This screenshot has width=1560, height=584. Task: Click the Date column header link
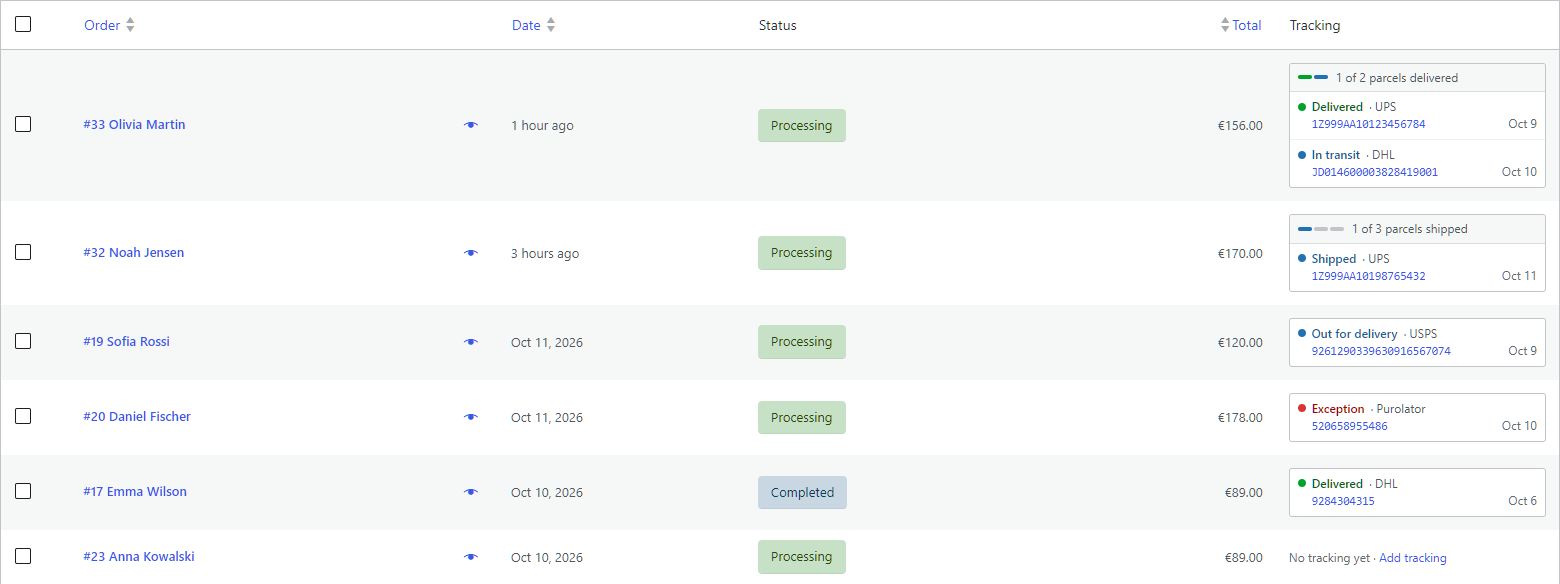tap(526, 25)
